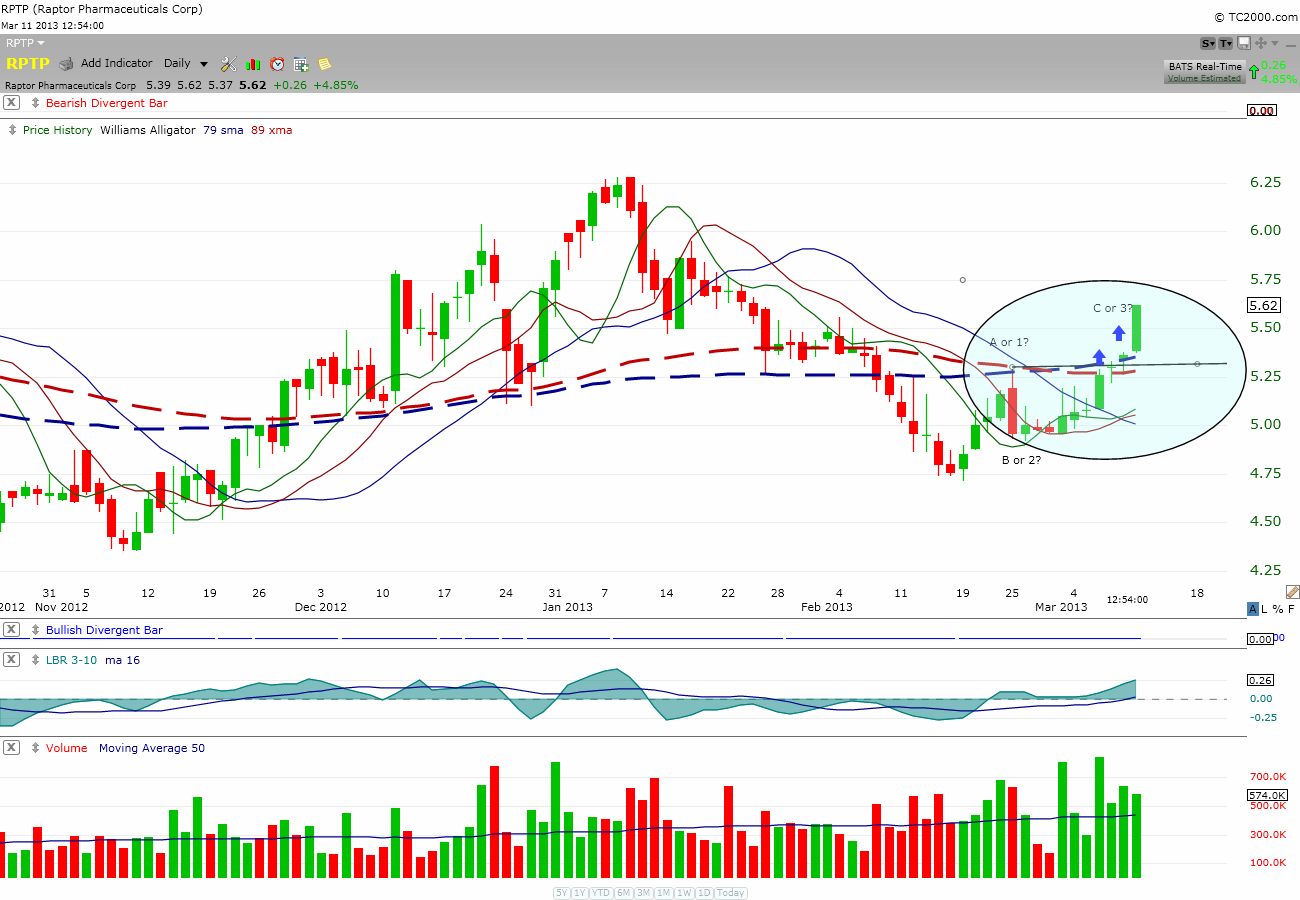This screenshot has width=1300, height=900.
Task: Click the 5.62 current price marker on scale
Action: point(1264,306)
